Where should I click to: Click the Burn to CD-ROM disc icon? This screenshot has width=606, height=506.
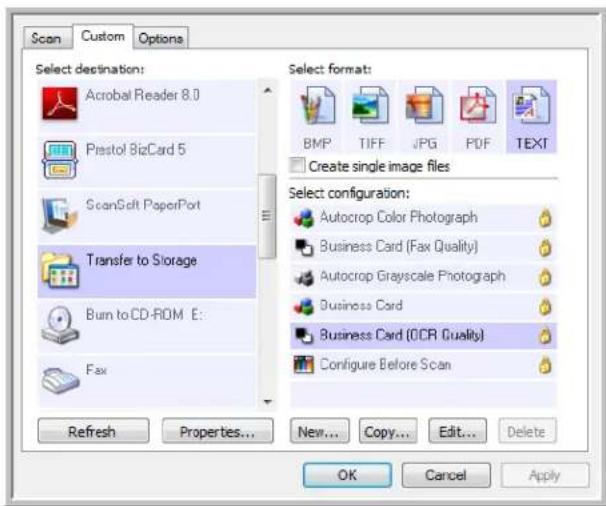[60, 325]
